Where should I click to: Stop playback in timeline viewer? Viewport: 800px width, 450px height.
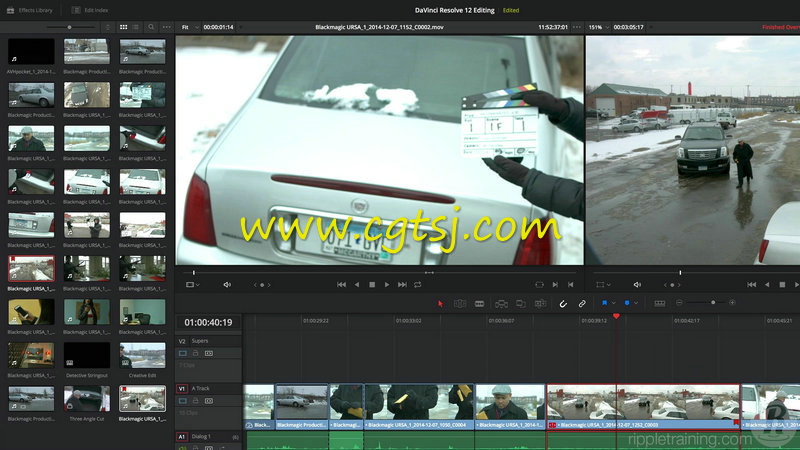click(x=782, y=285)
